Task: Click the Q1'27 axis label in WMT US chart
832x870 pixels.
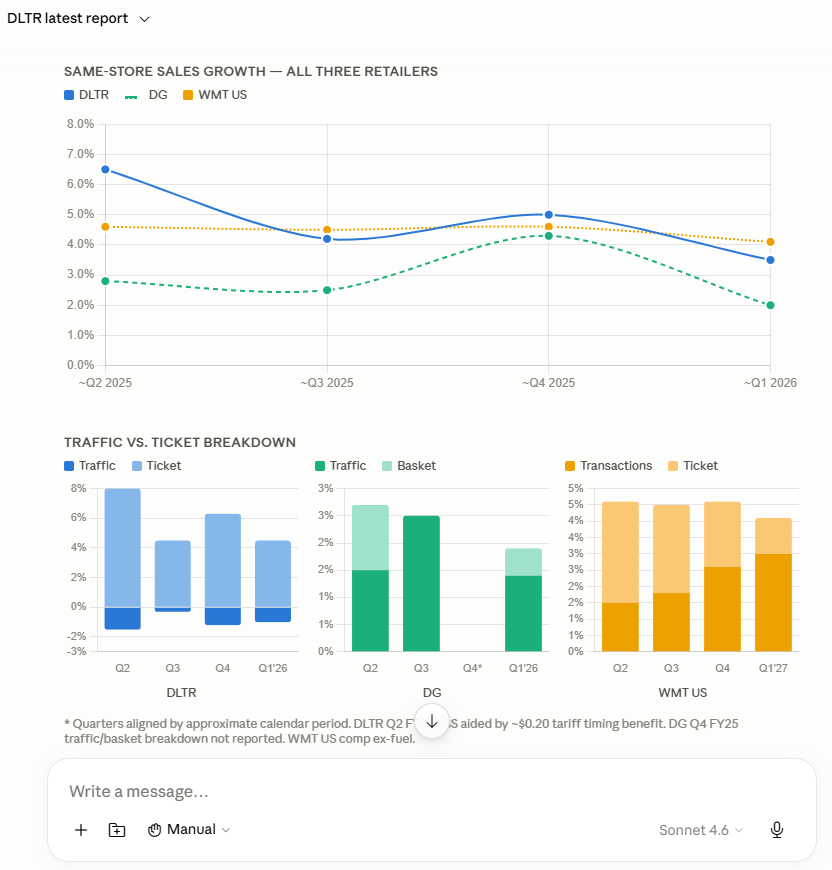Action: pyautogui.click(x=773, y=668)
